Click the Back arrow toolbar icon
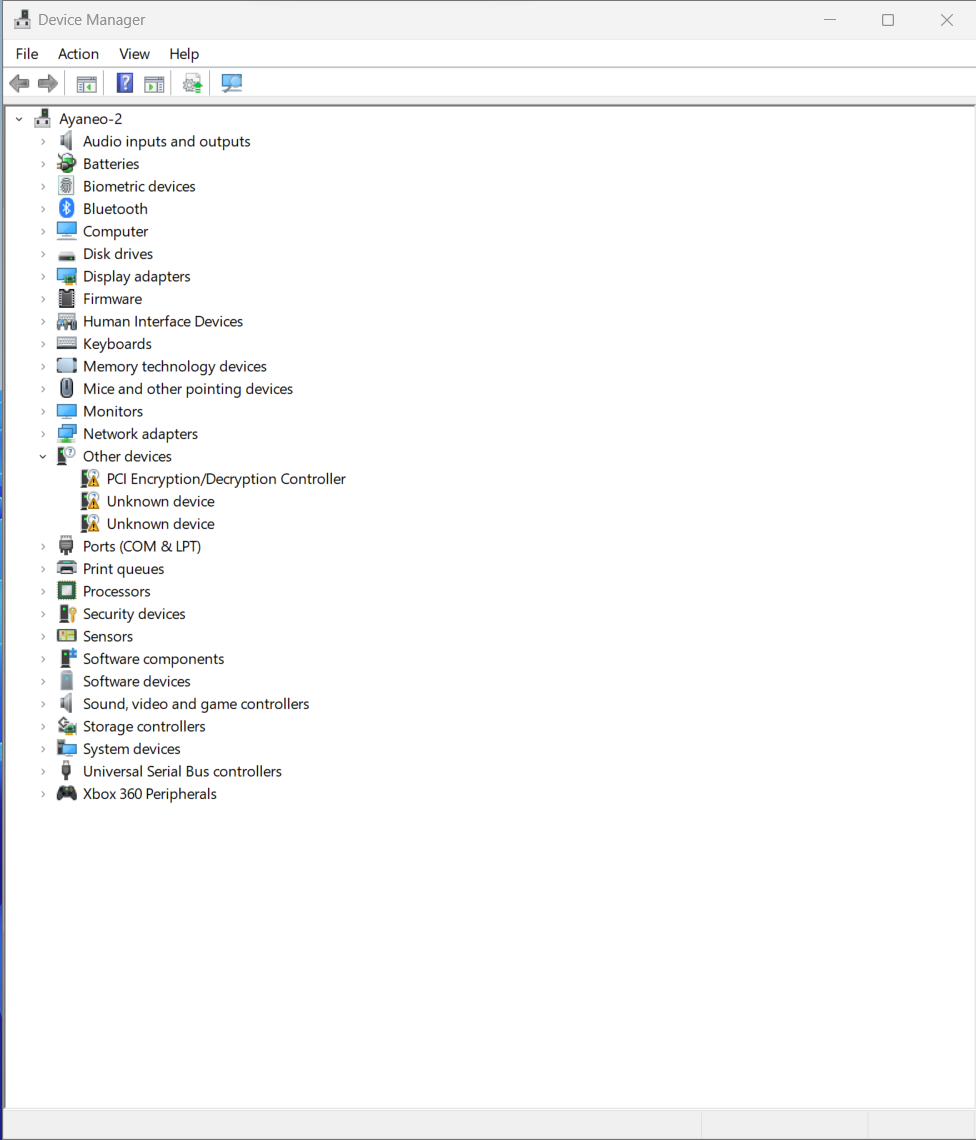The width and height of the screenshot is (976, 1140). [x=20, y=84]
